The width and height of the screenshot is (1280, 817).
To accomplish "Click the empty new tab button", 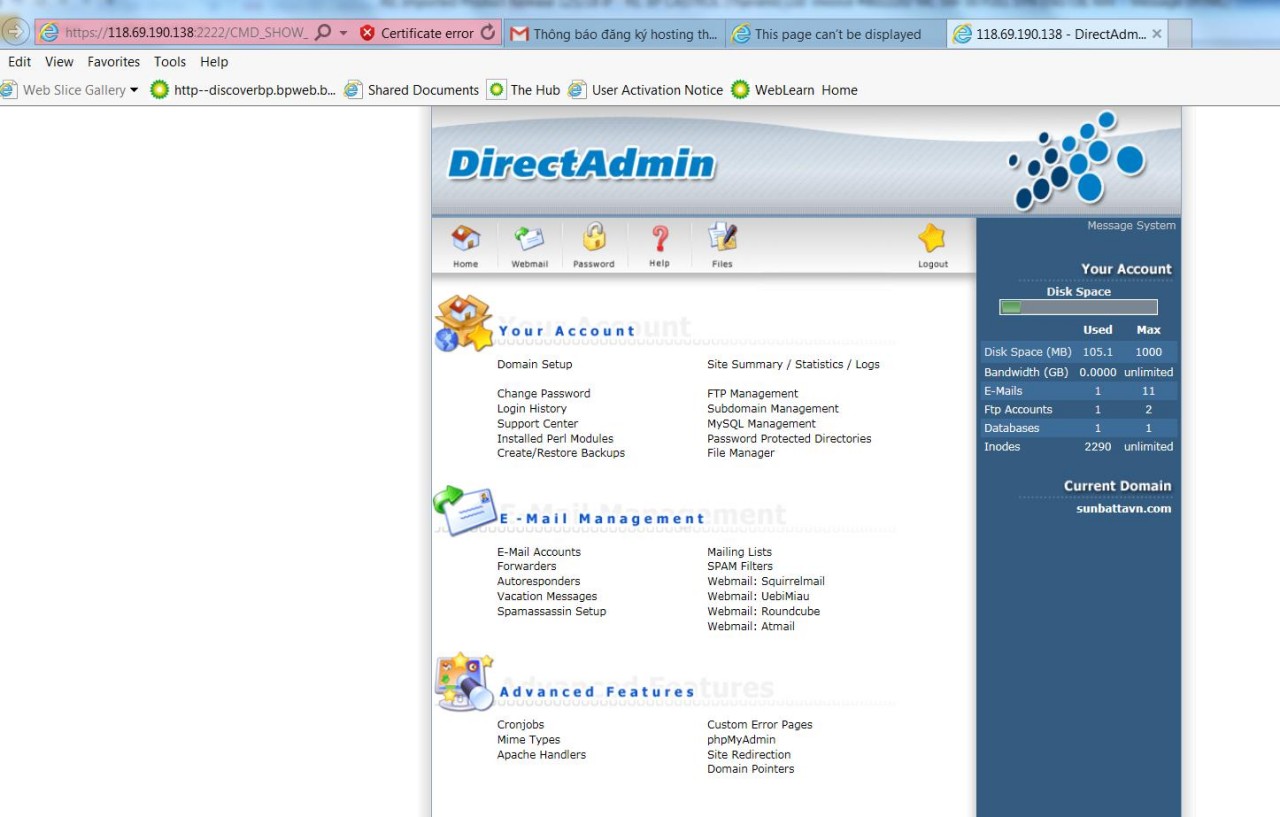I will 1180,34.
